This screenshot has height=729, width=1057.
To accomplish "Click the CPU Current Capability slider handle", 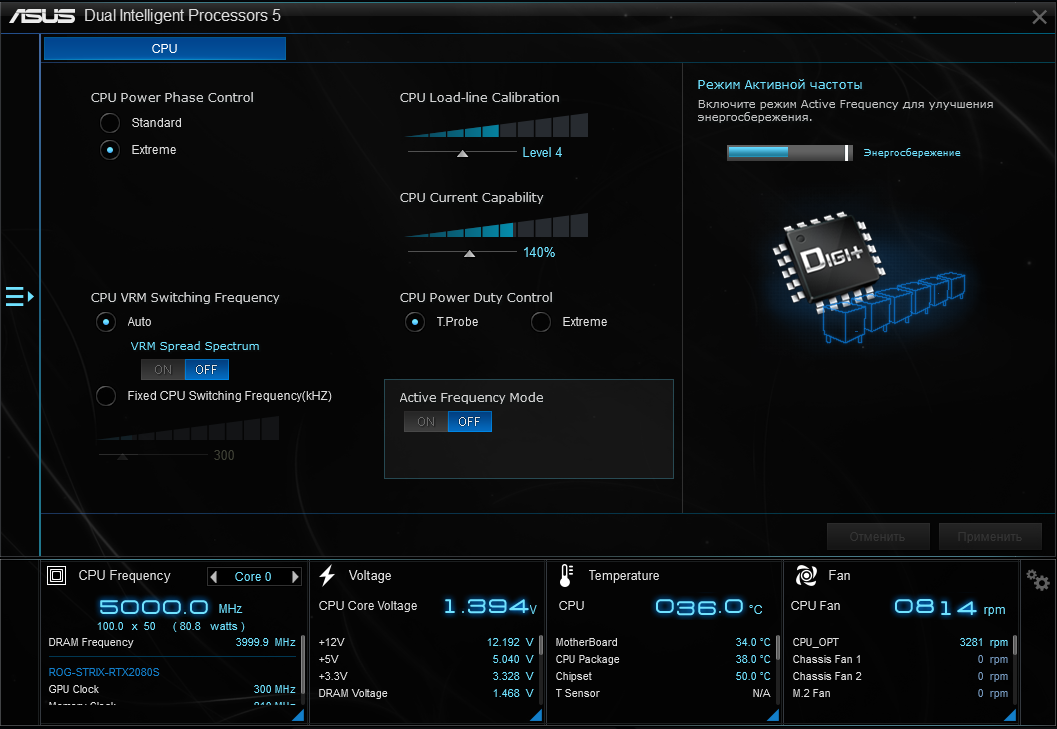I will pyautogui.click(x=470, y=254).
